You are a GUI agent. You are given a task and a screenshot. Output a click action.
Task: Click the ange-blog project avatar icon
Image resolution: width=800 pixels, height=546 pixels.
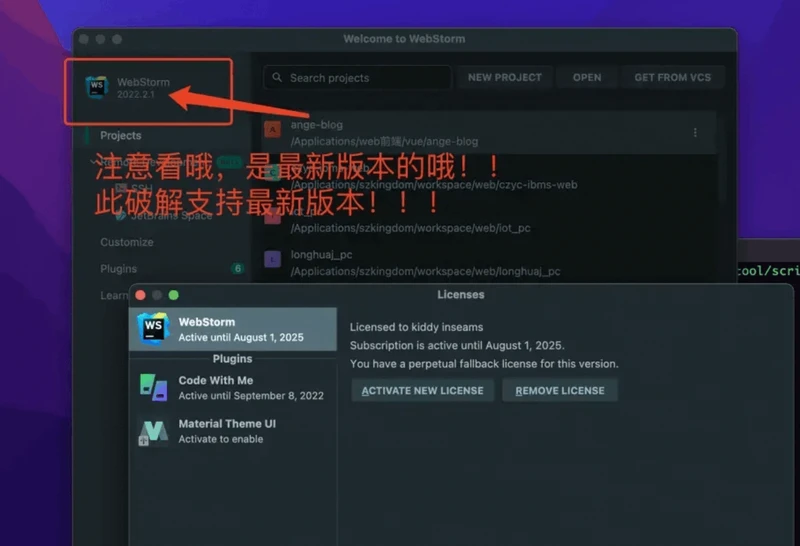click(x=272, y=129)
